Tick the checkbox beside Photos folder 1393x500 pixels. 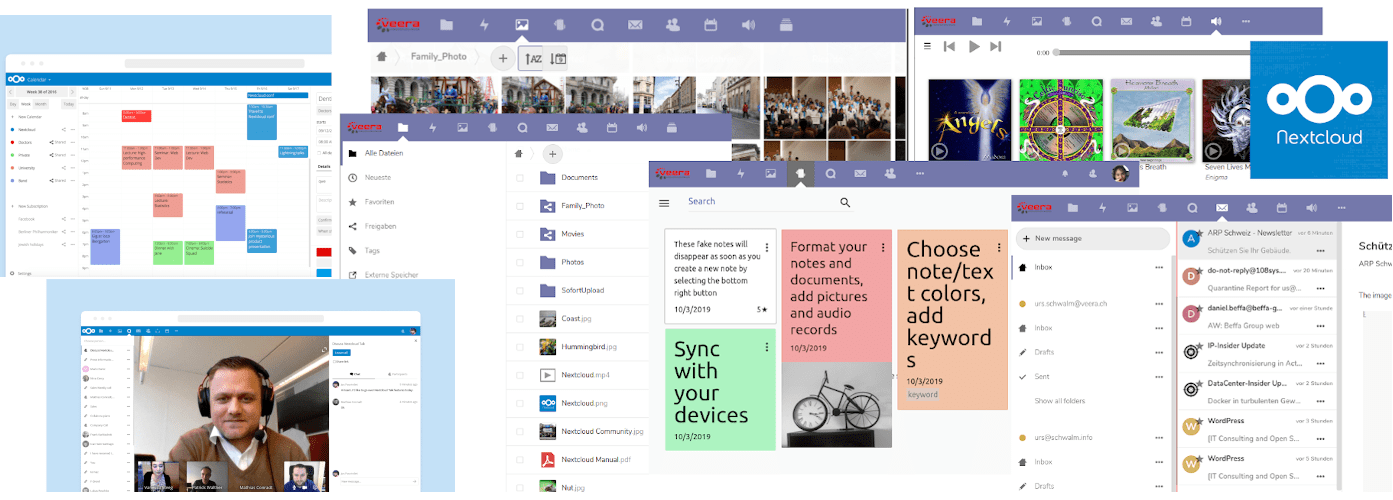519,262
